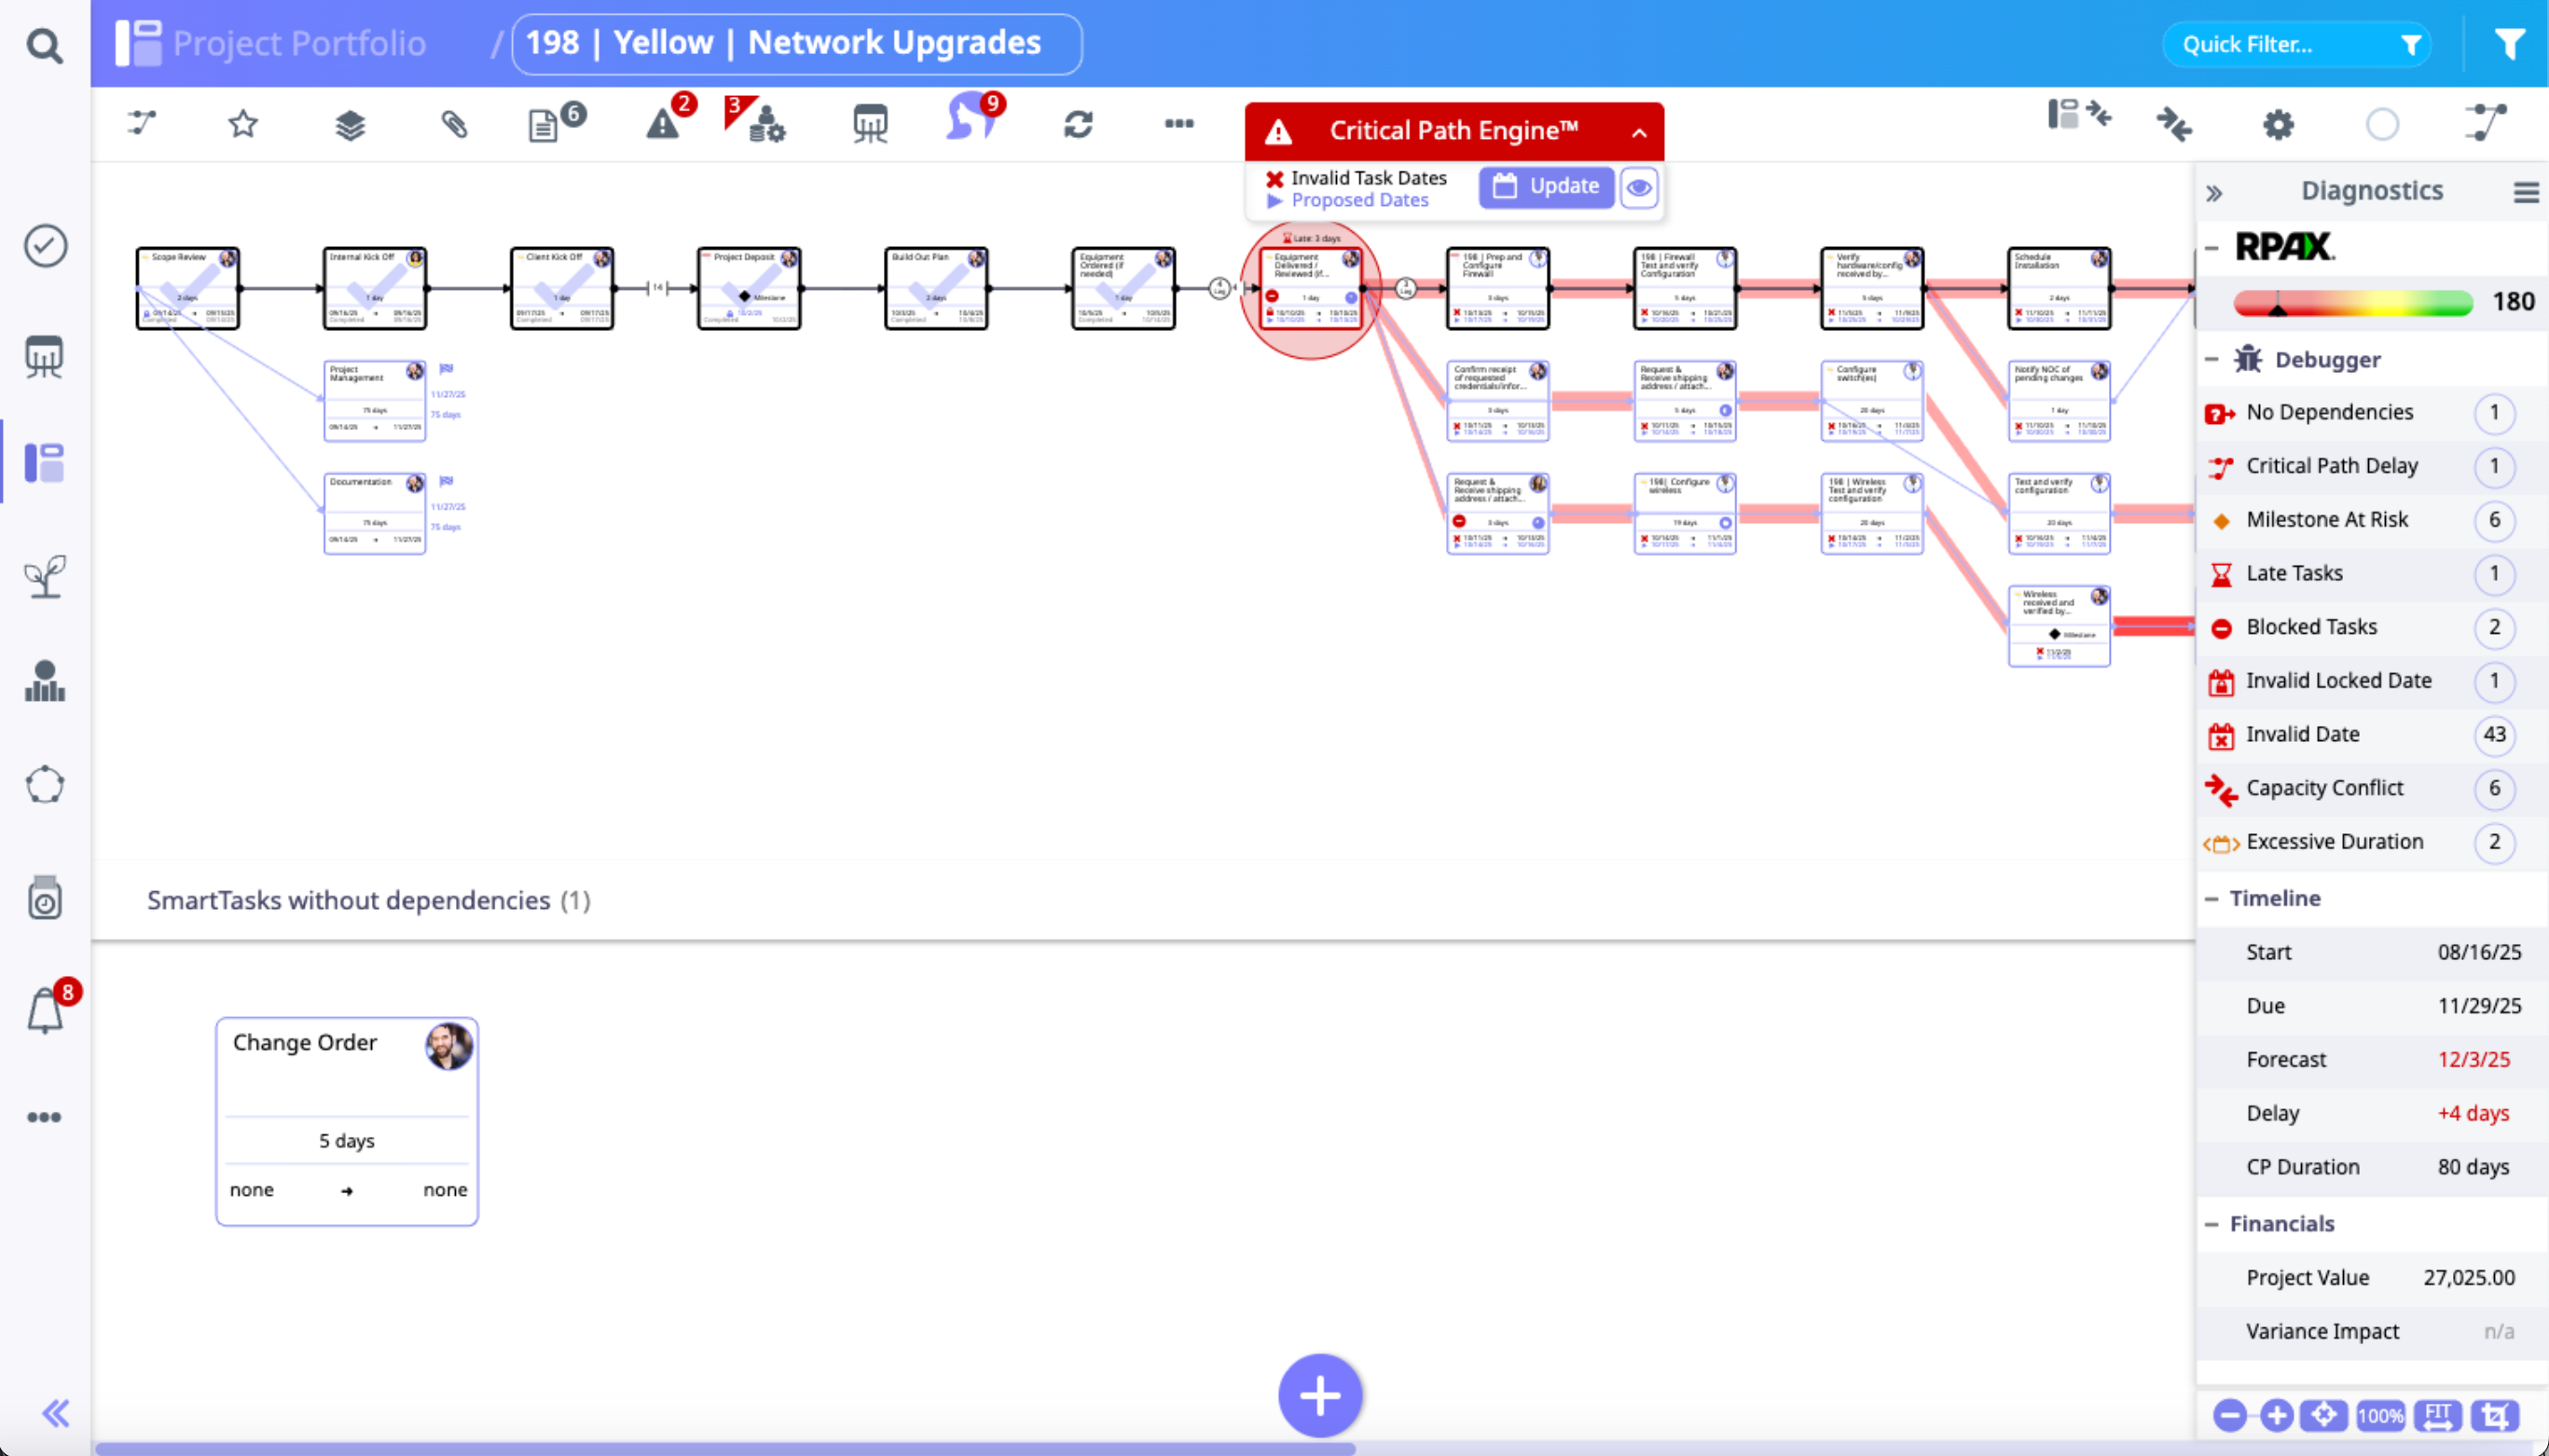Click the settings gear icon
Viewport: 2549px width, 1456px height.
coord(2278,125)
